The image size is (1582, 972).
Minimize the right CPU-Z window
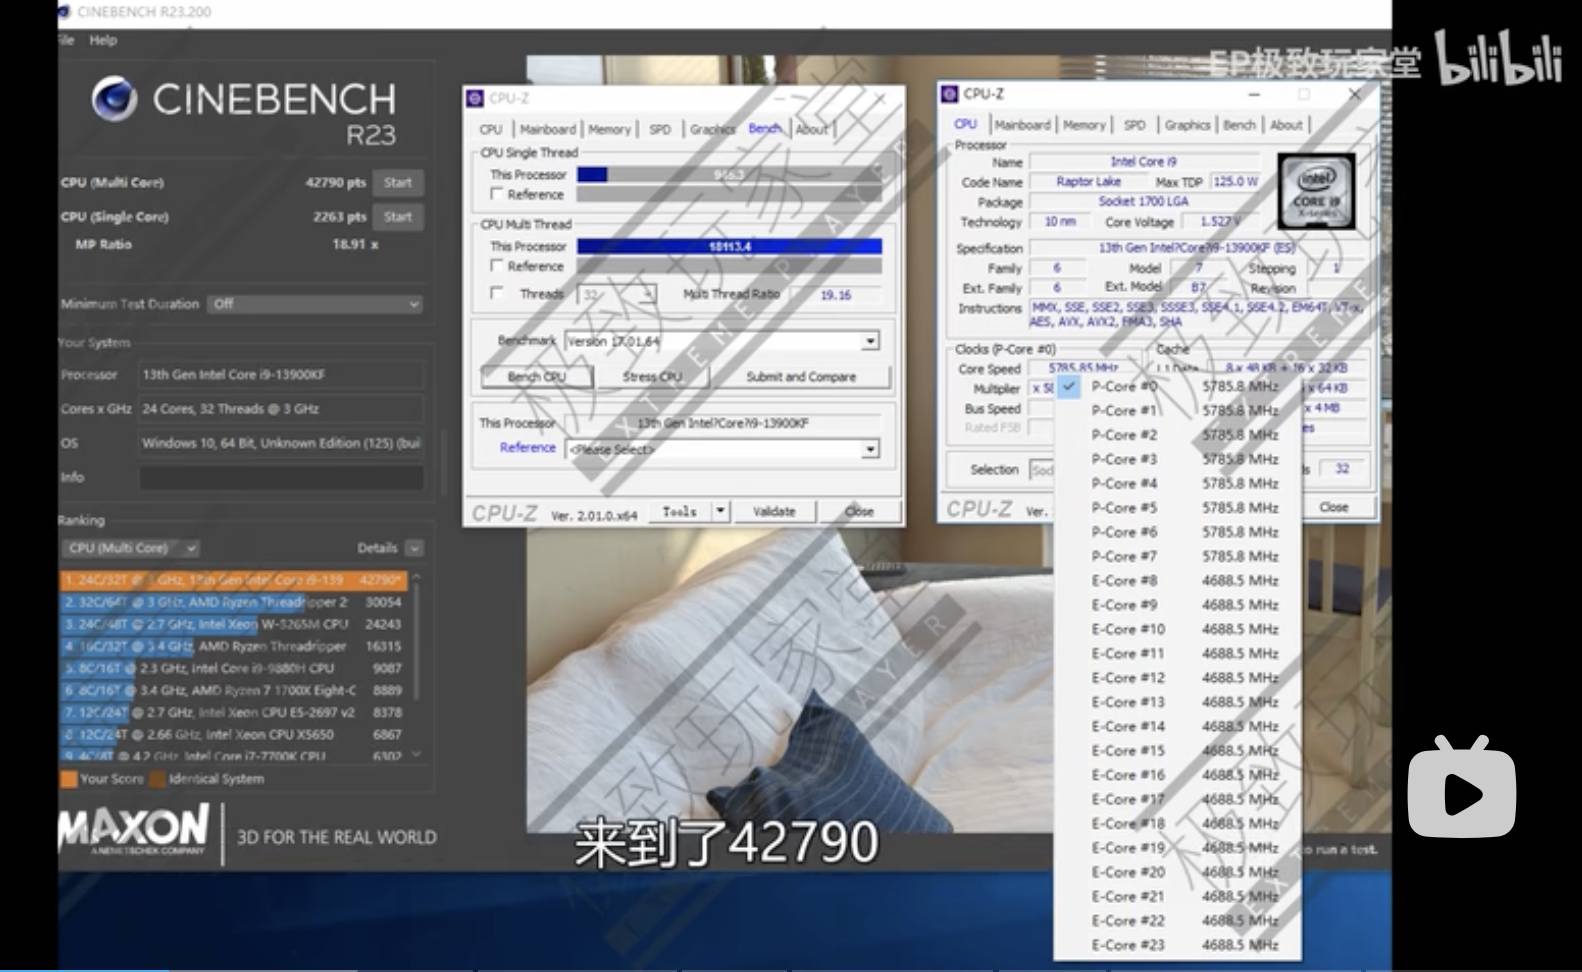[x=1254, y=94]
